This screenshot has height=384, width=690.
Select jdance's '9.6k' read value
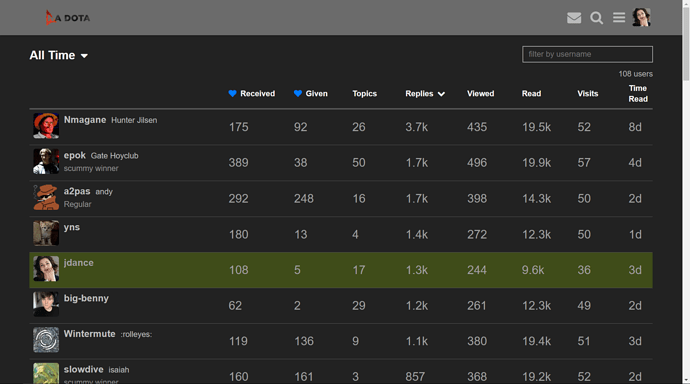click(533, 270)
